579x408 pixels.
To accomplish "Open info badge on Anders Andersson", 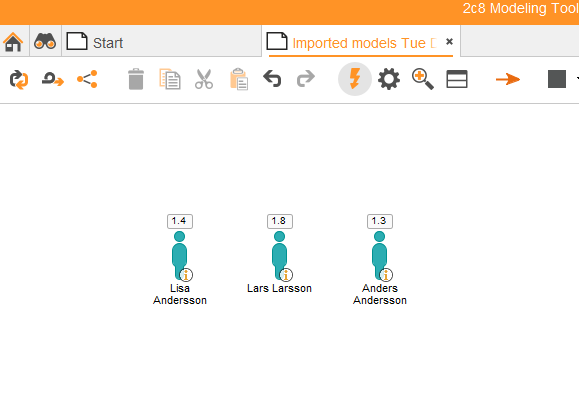I will (x=386, y=275).
